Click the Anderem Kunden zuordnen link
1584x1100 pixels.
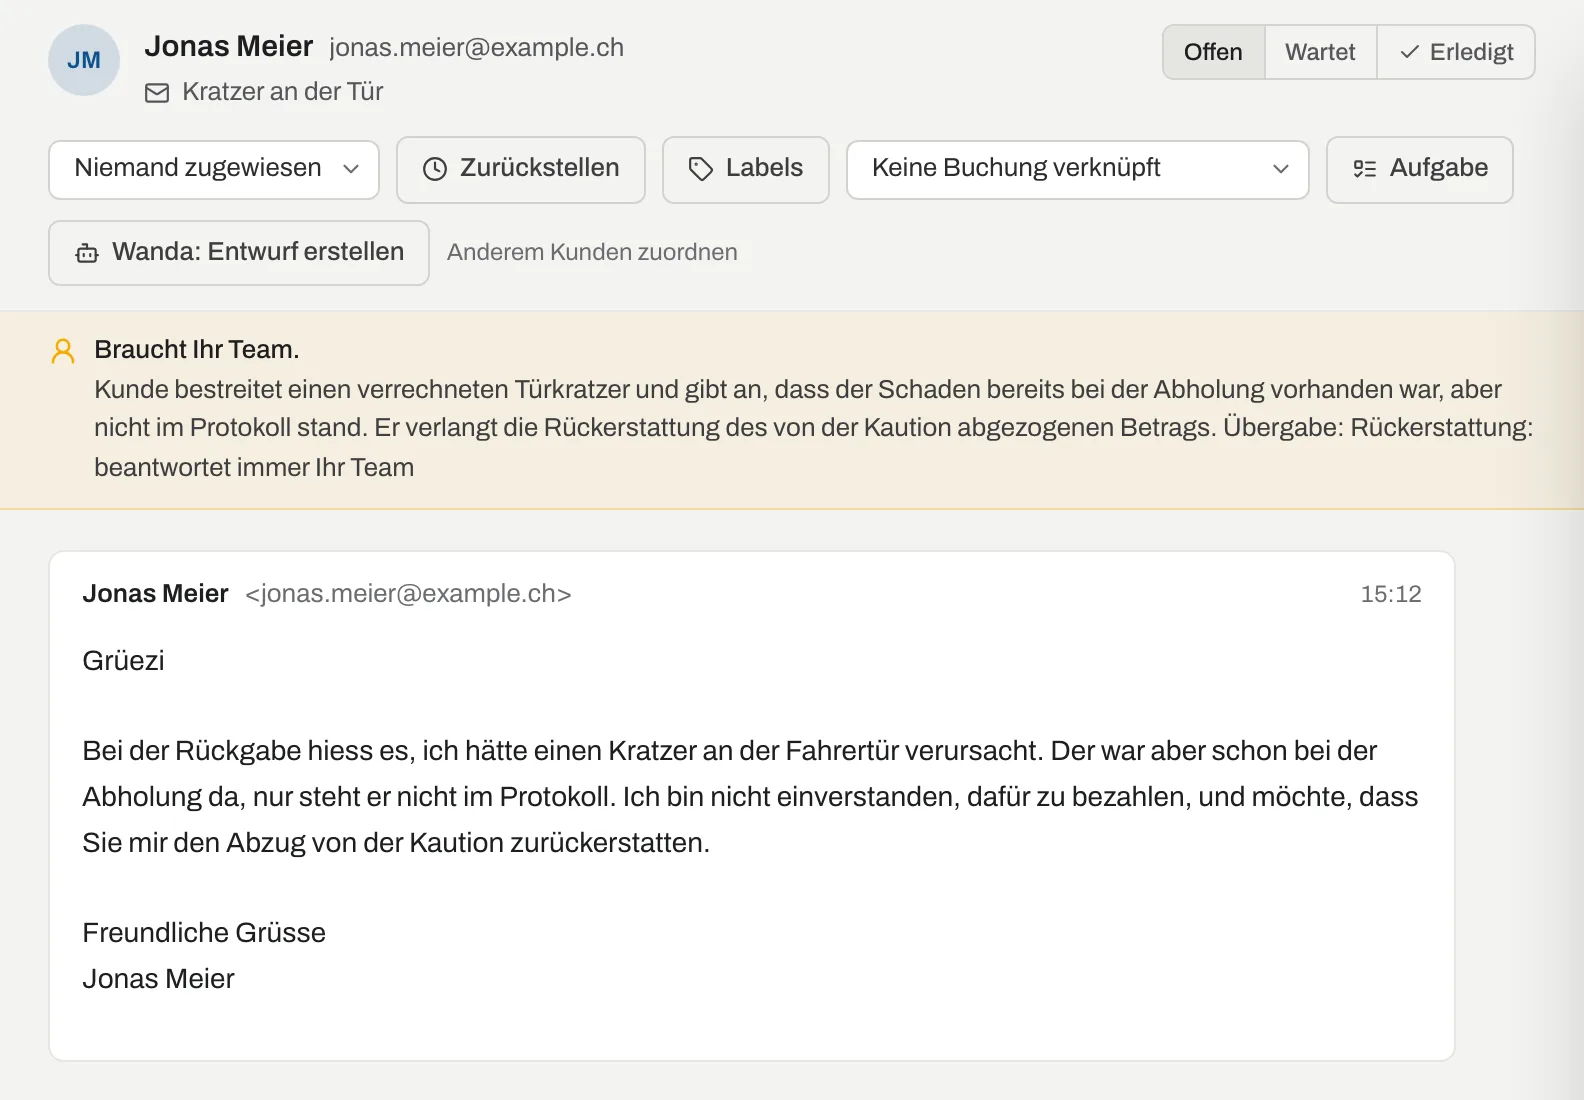[x=592, y=252]
